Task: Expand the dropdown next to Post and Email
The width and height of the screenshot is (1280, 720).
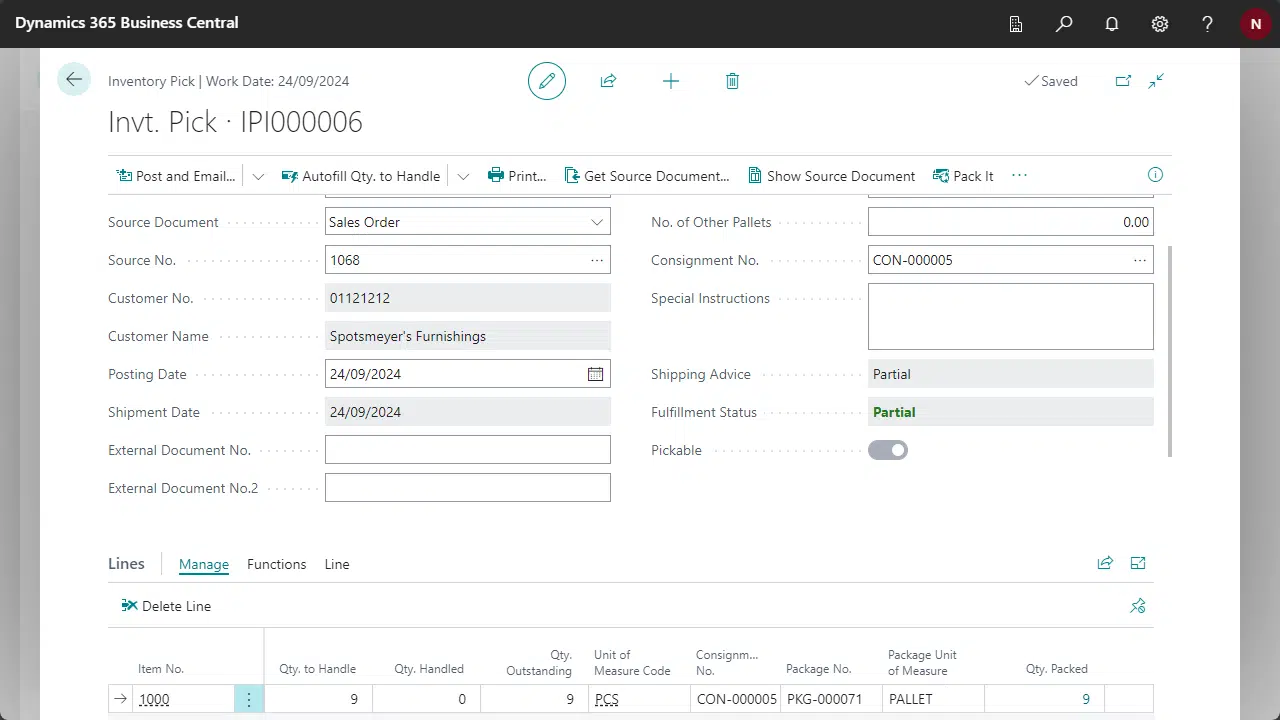Action: [258, 176]
